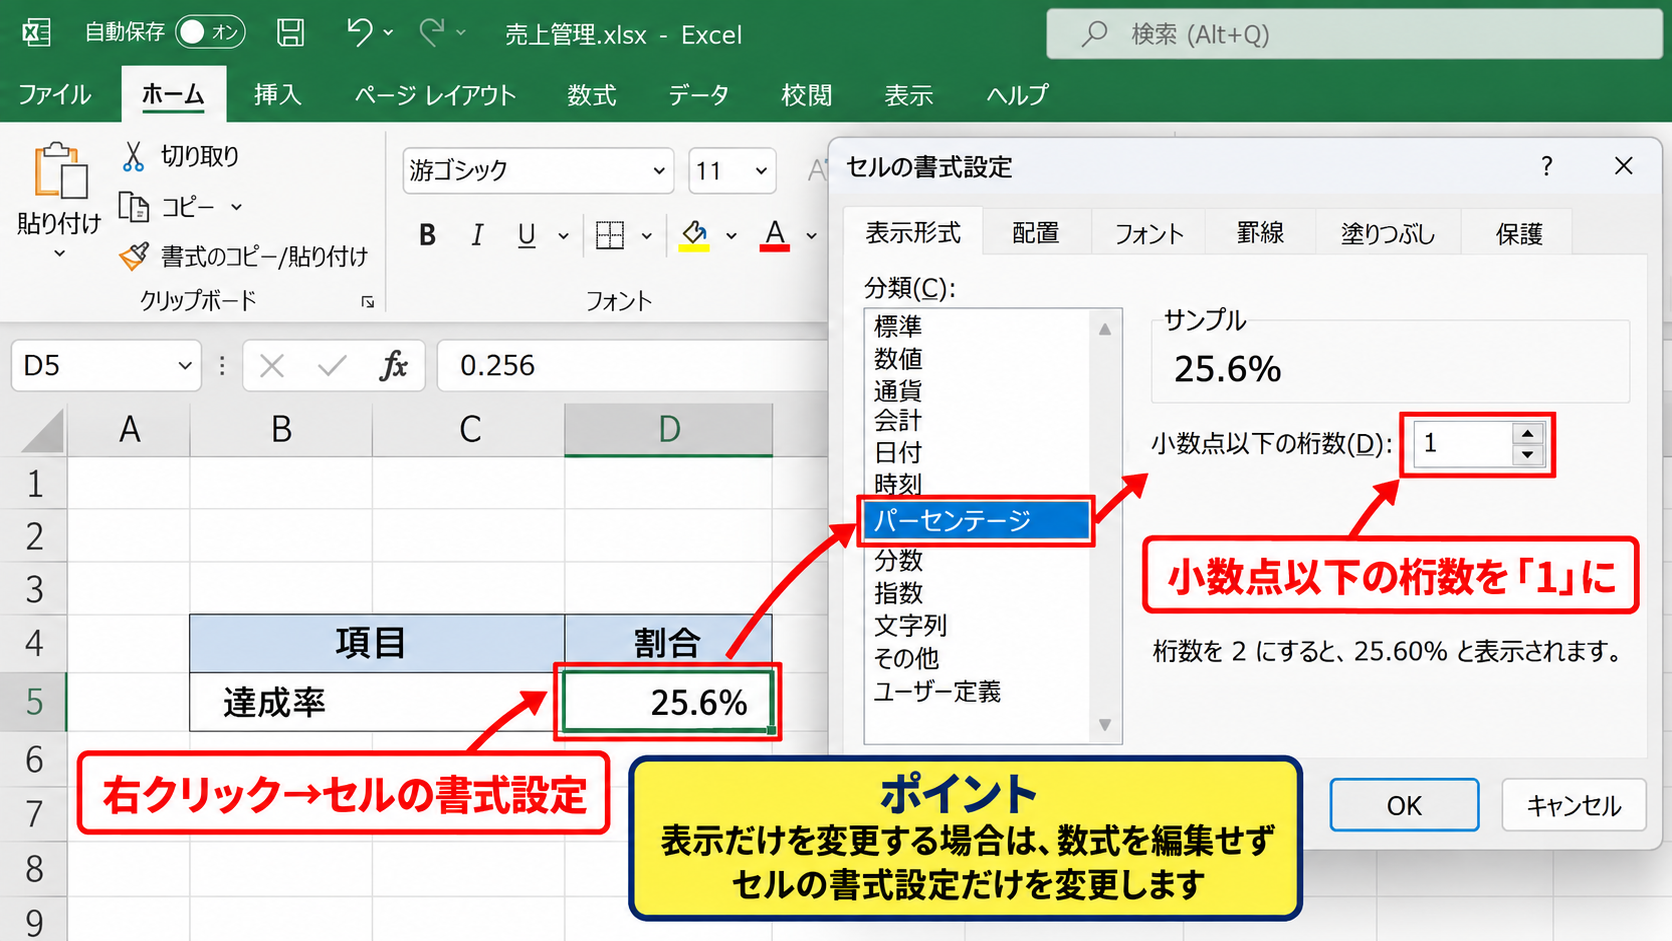
Task: Open the font size dropdown showing 11
Action: (761, 171)
